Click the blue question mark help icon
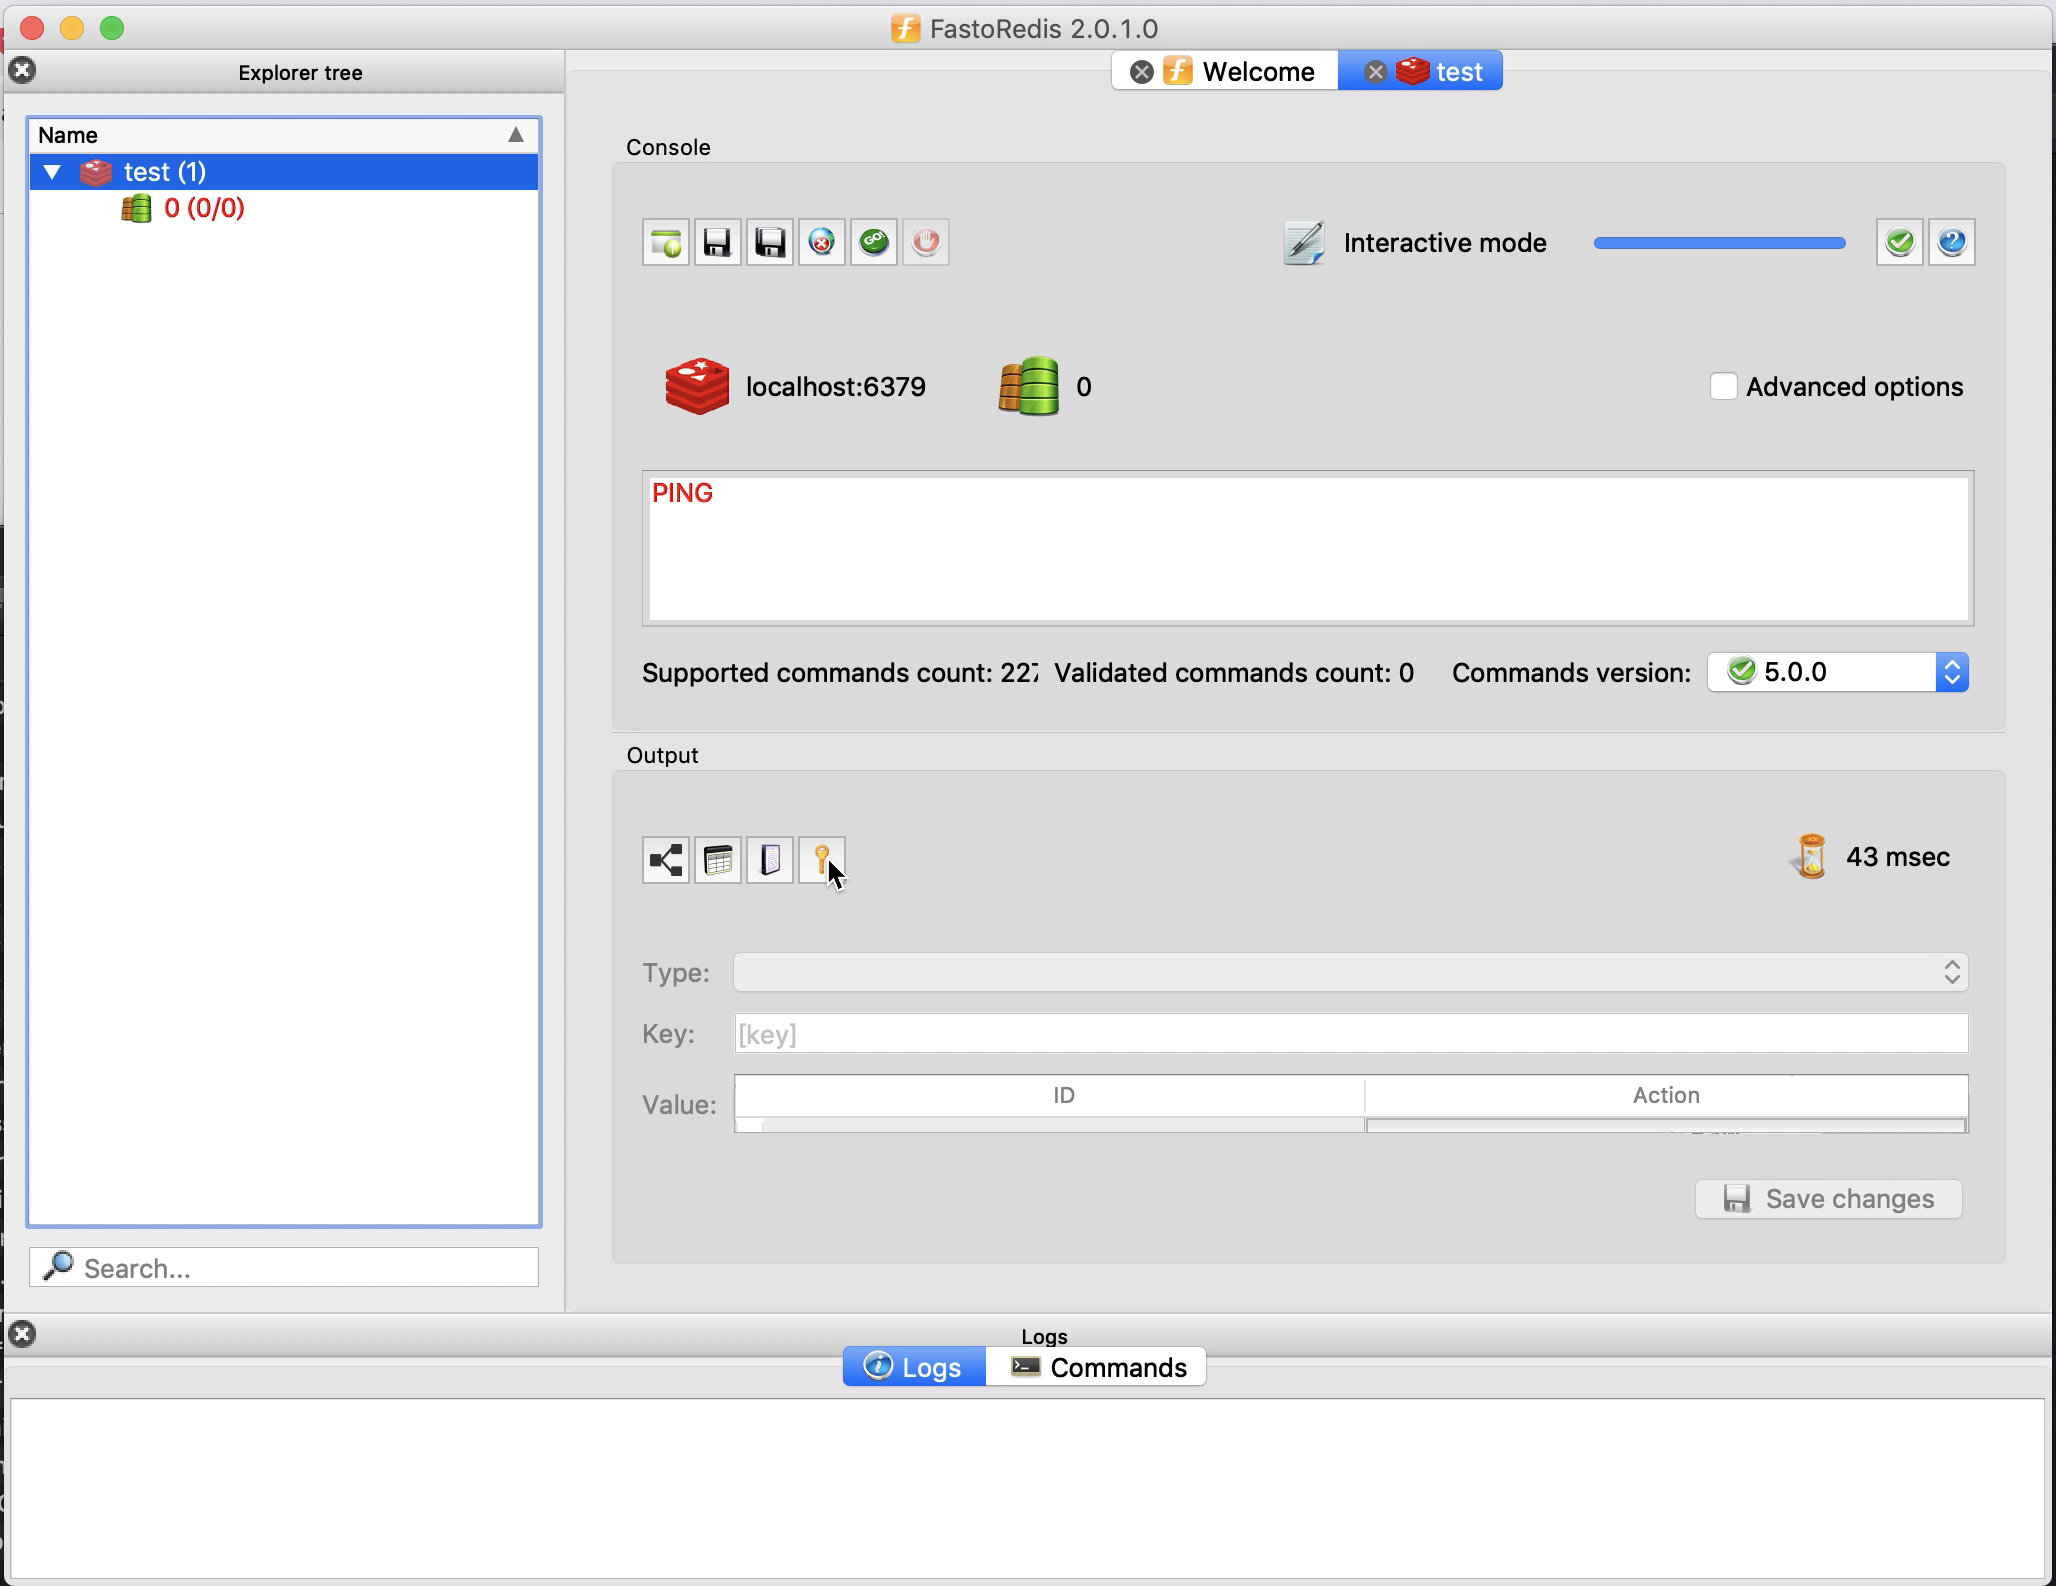This screenshot has width=2056, height=1586. [x=1952, y=242]
